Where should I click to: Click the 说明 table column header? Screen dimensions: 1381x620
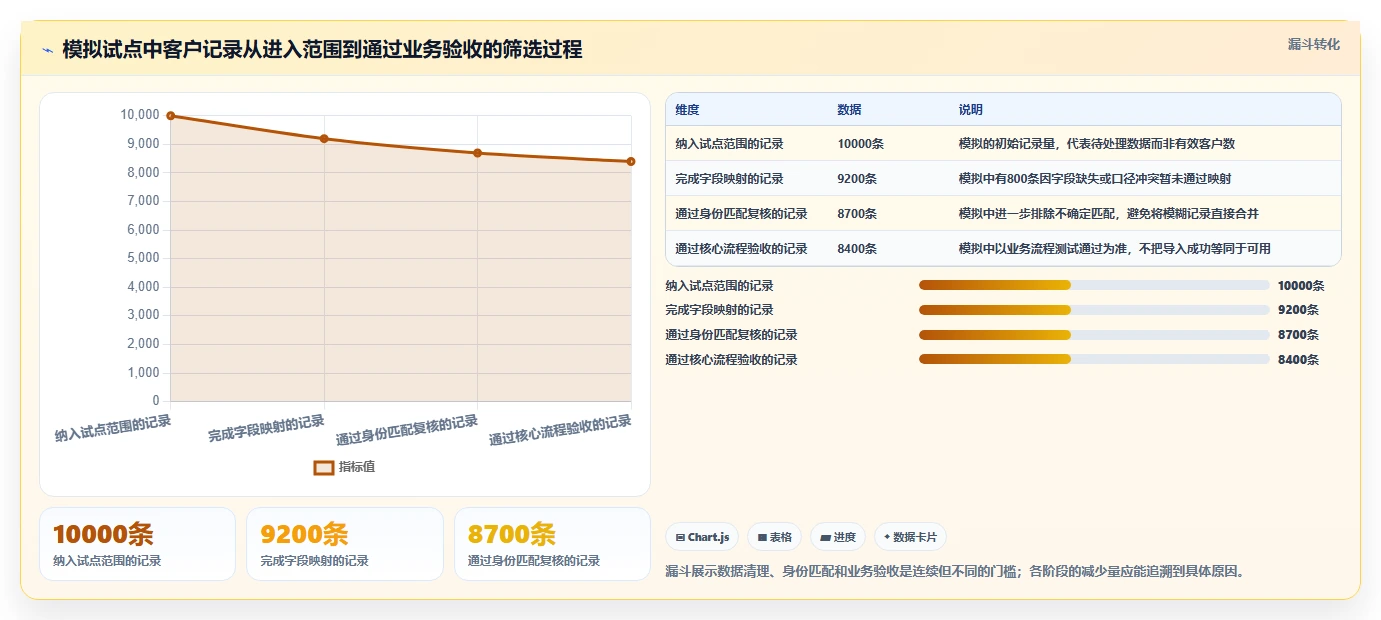970,110
